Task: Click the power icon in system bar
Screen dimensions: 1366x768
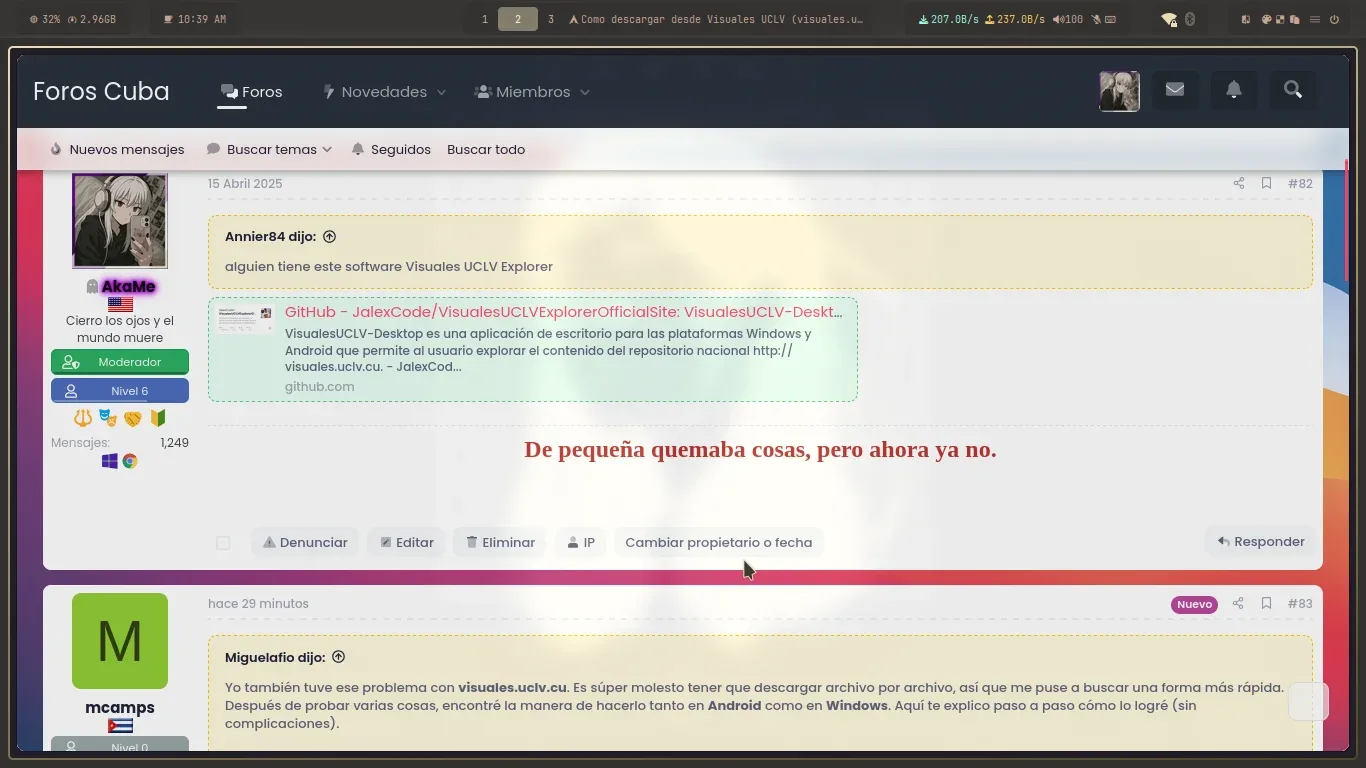Action: [1334, 19]
